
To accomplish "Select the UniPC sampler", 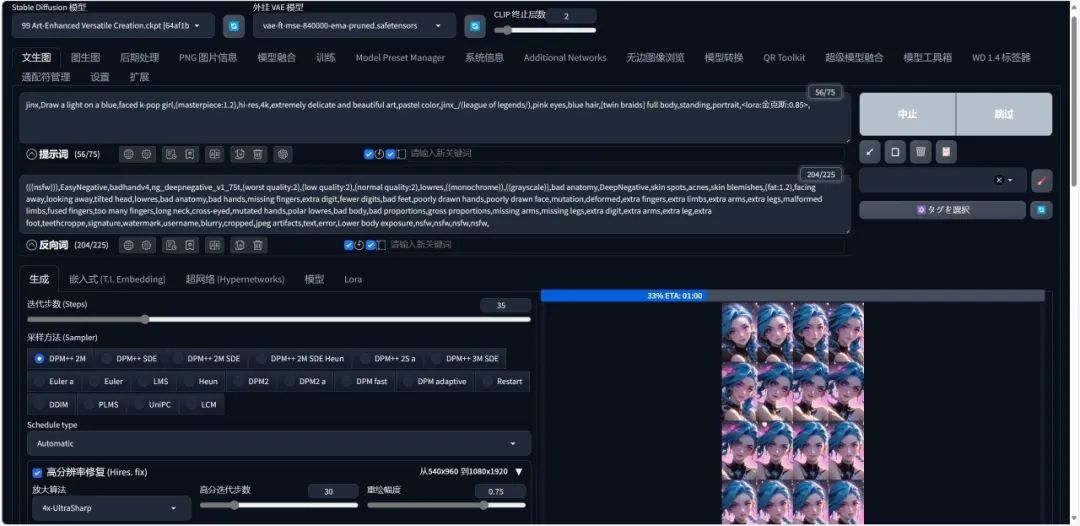I will [x=152, y=405].
